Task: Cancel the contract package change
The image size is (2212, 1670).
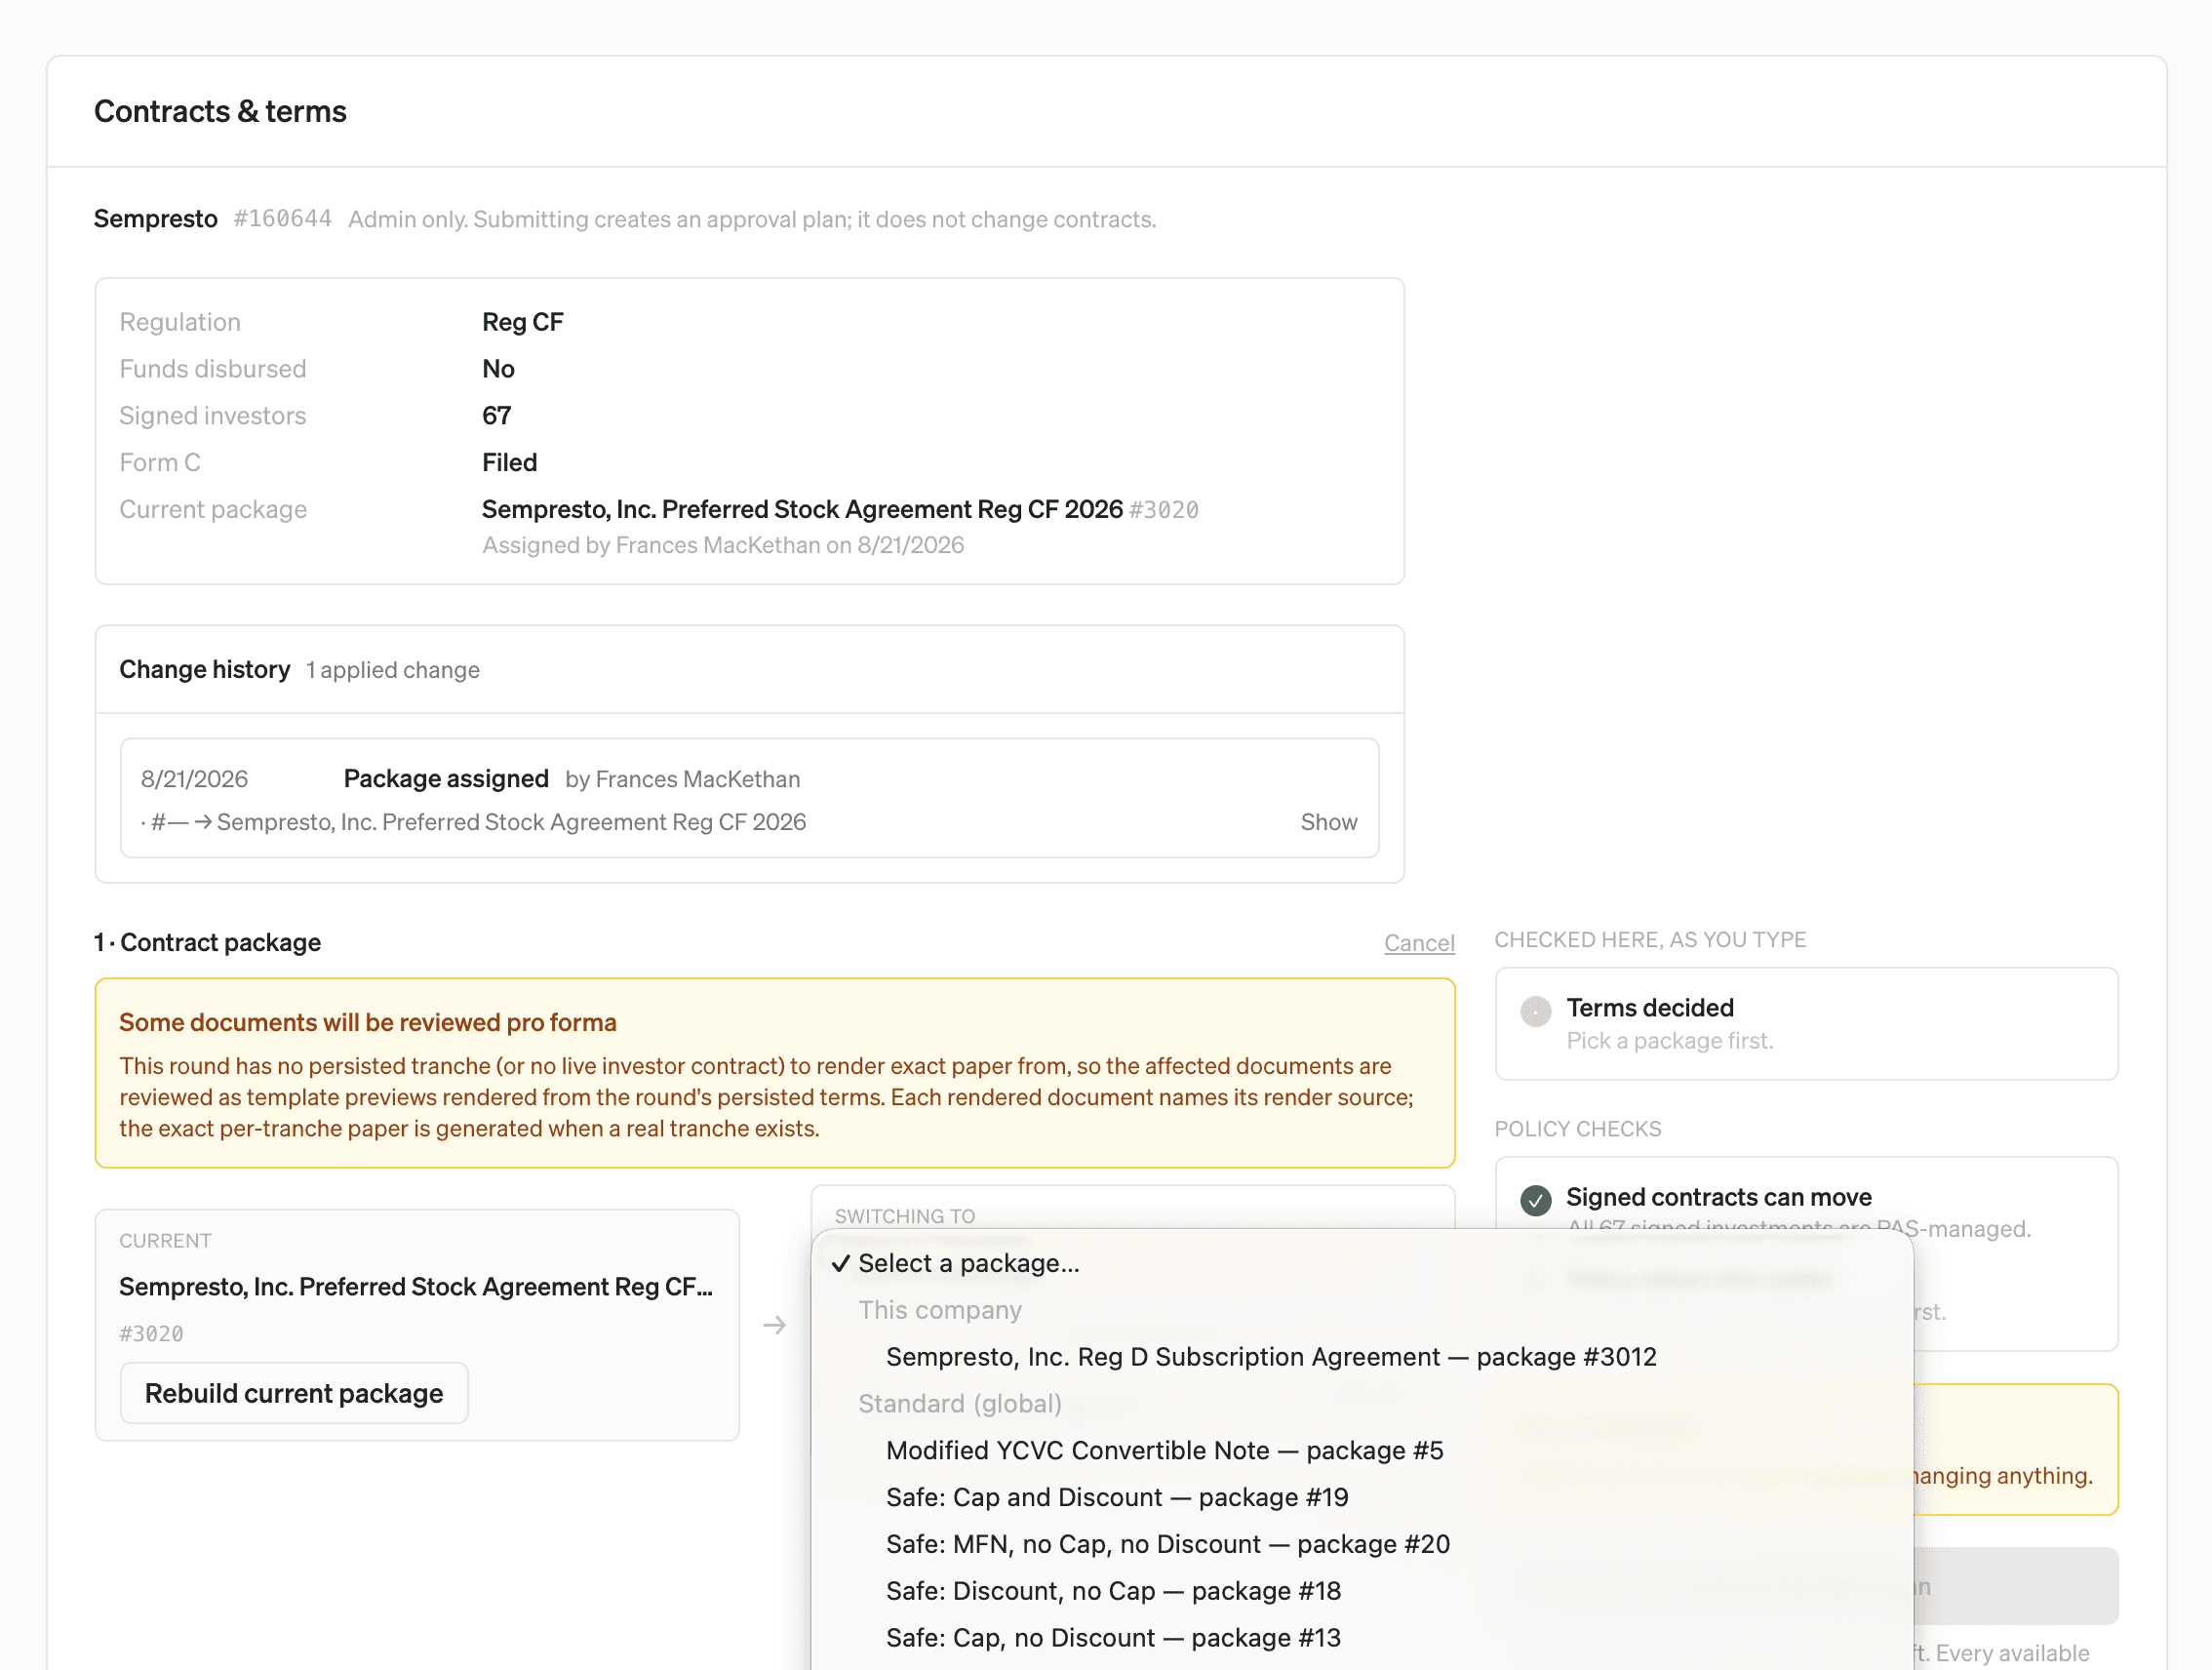Action: [1418, 942]
